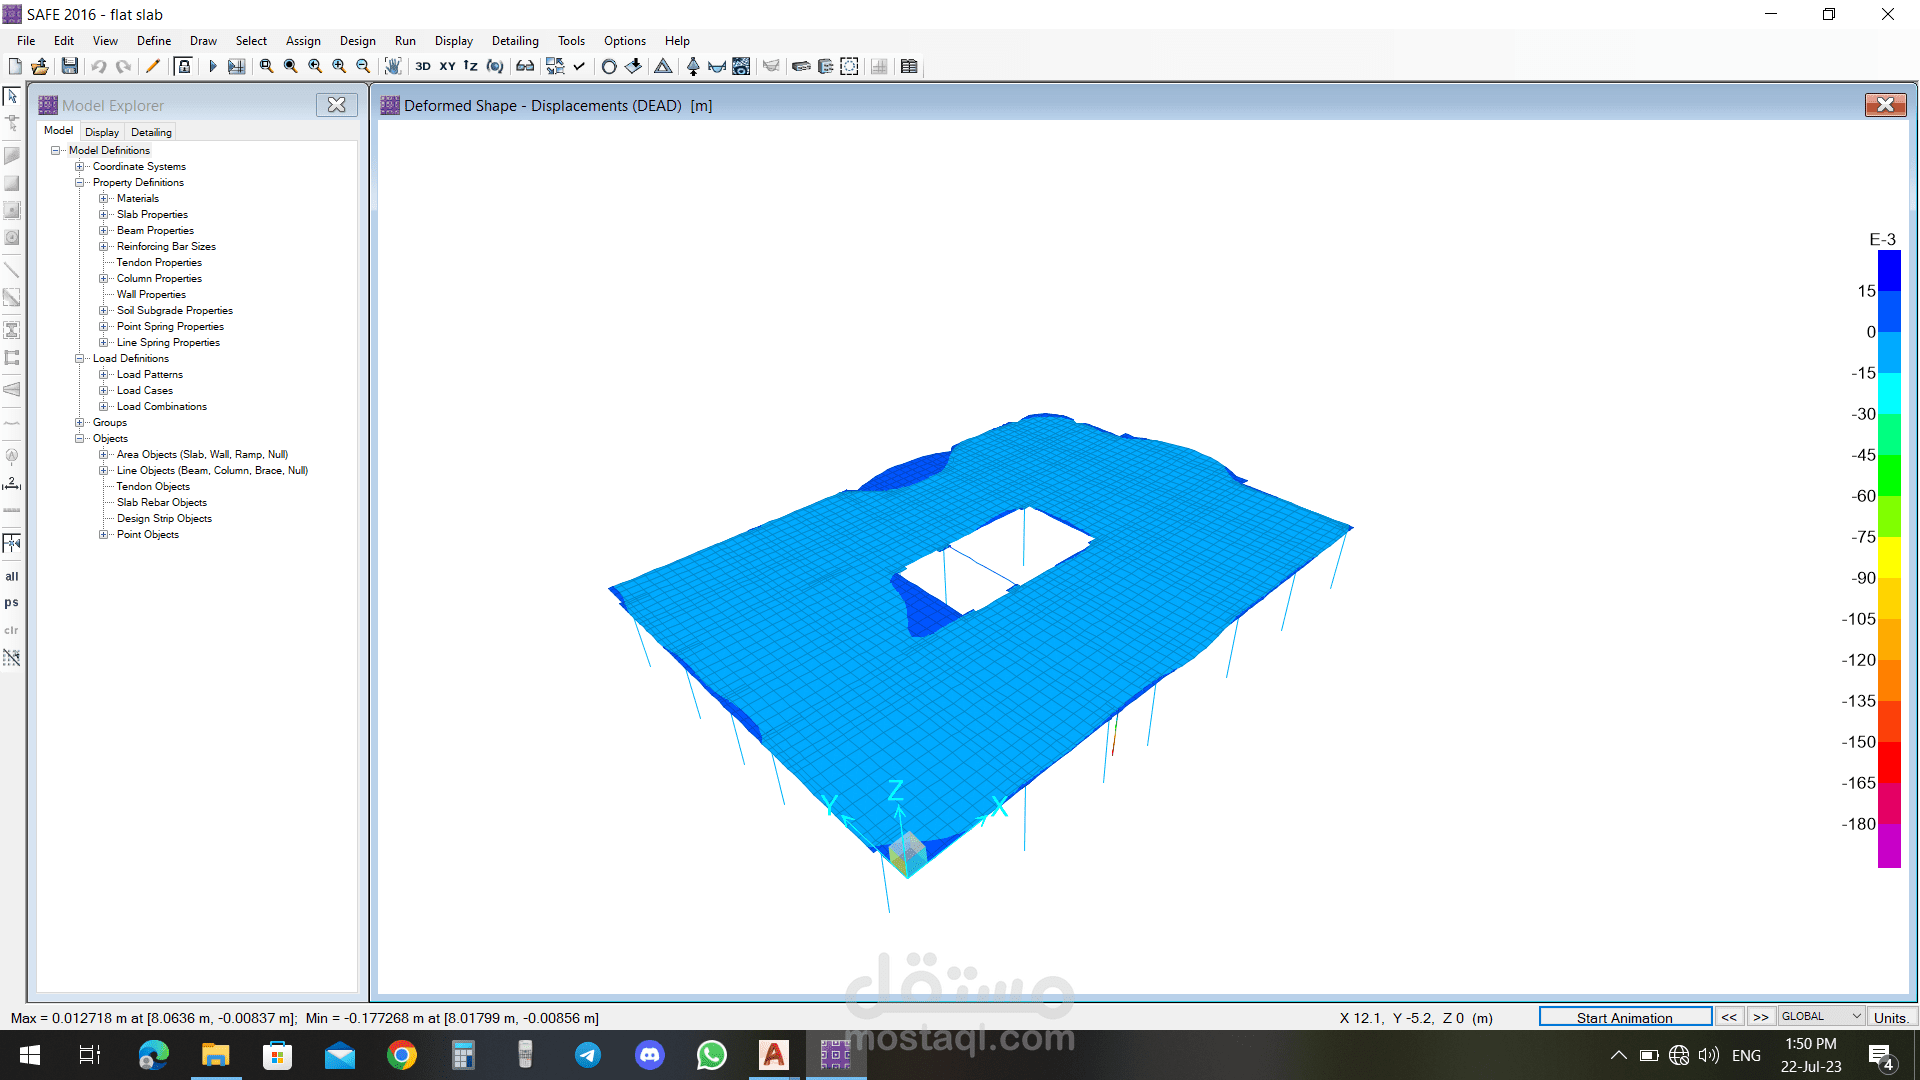Click the next step >> button

point(1761,1017)
